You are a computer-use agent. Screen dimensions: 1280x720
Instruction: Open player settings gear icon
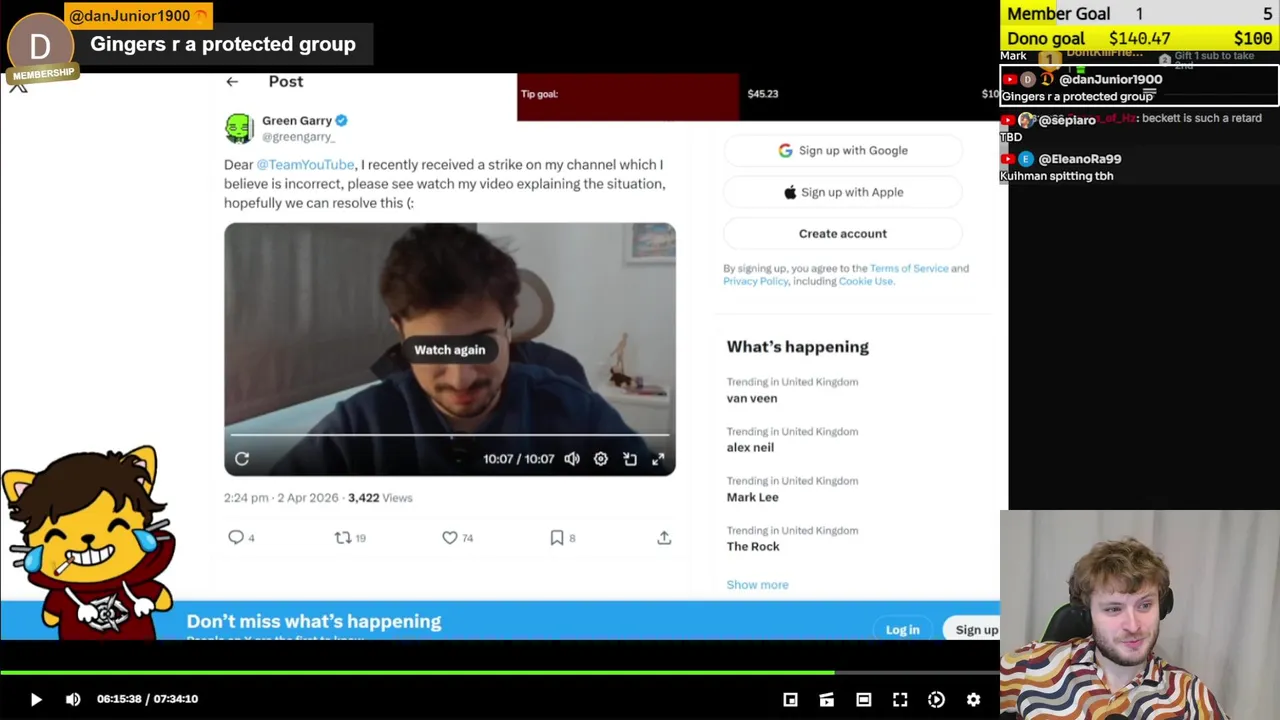973,700
